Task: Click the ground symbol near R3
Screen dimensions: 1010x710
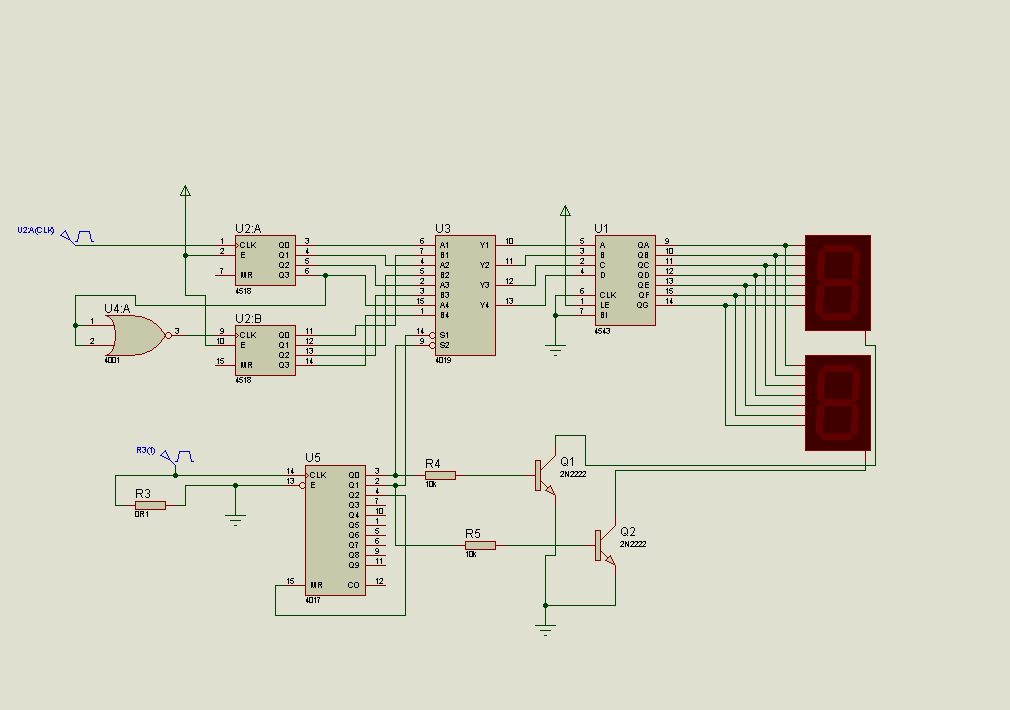Action: pyautogui.click(x=236, y=521)
